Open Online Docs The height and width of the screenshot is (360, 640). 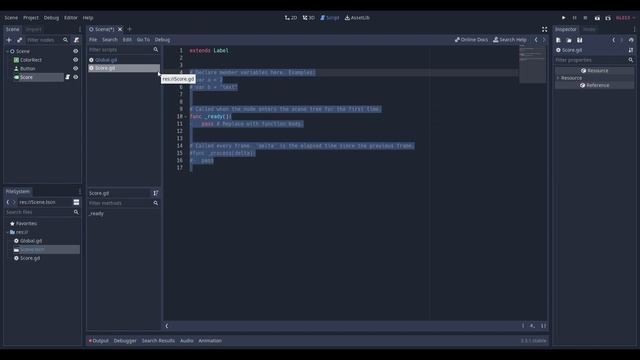[471, 40]
